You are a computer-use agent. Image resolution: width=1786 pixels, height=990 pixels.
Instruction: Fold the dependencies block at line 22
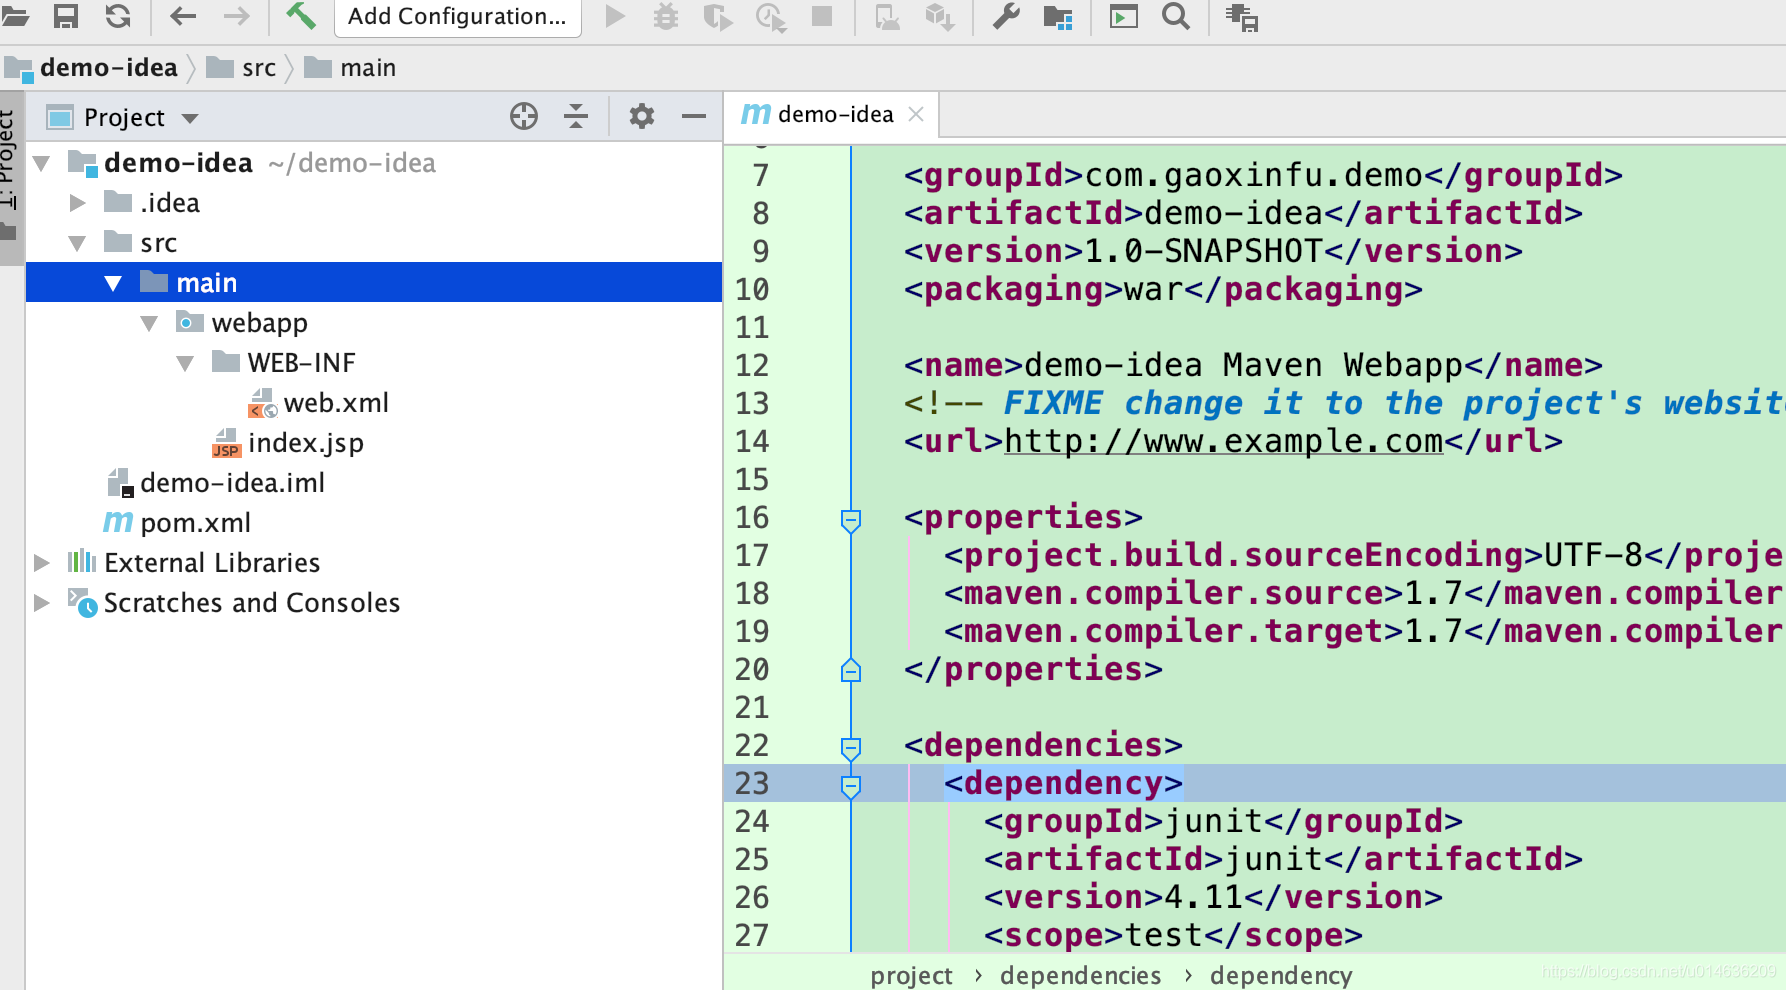click(851, 747)
